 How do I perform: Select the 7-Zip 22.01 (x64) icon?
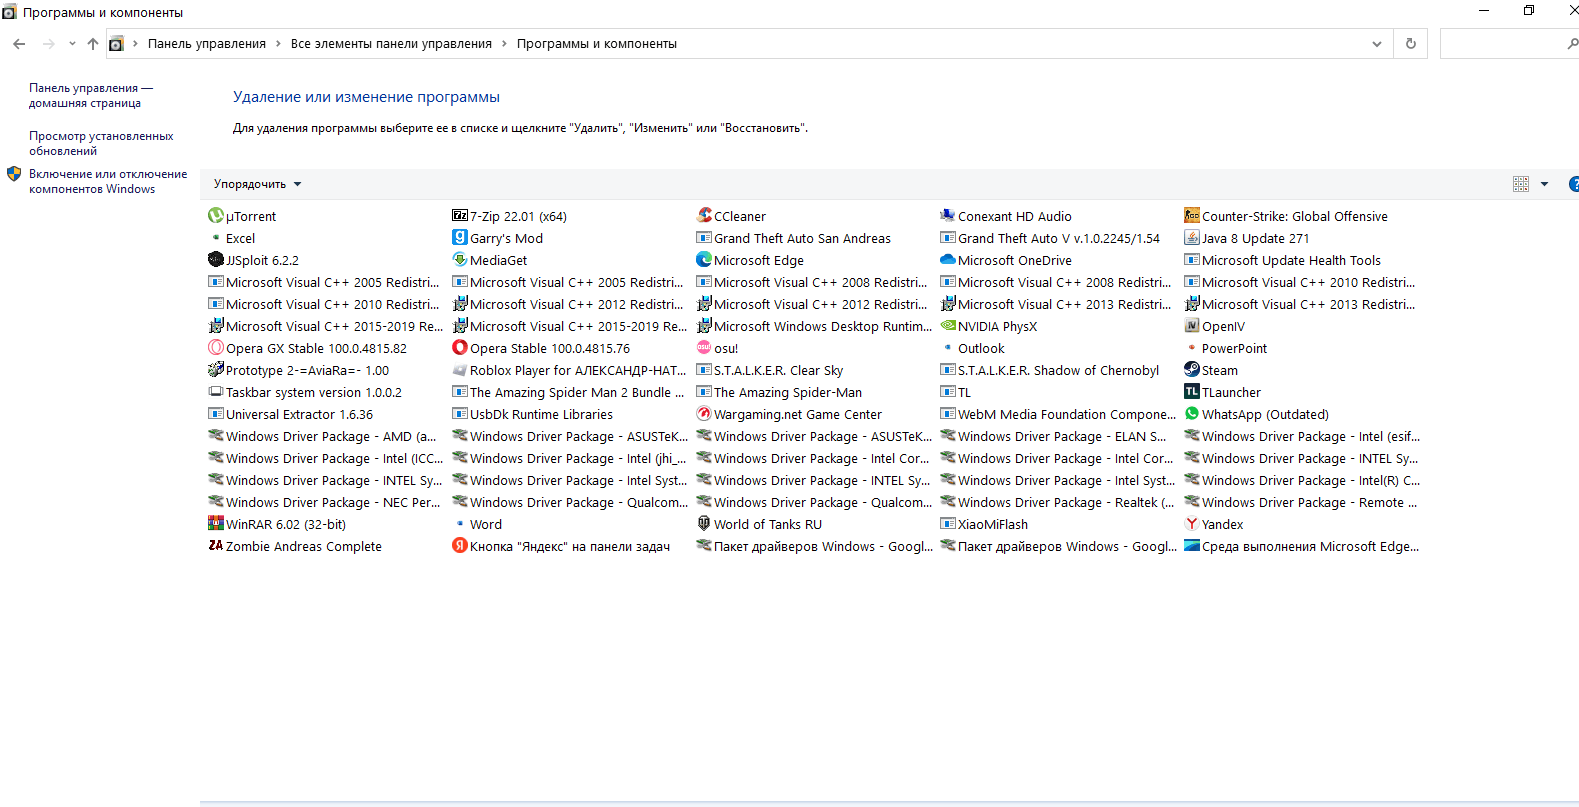pos(459,215)
